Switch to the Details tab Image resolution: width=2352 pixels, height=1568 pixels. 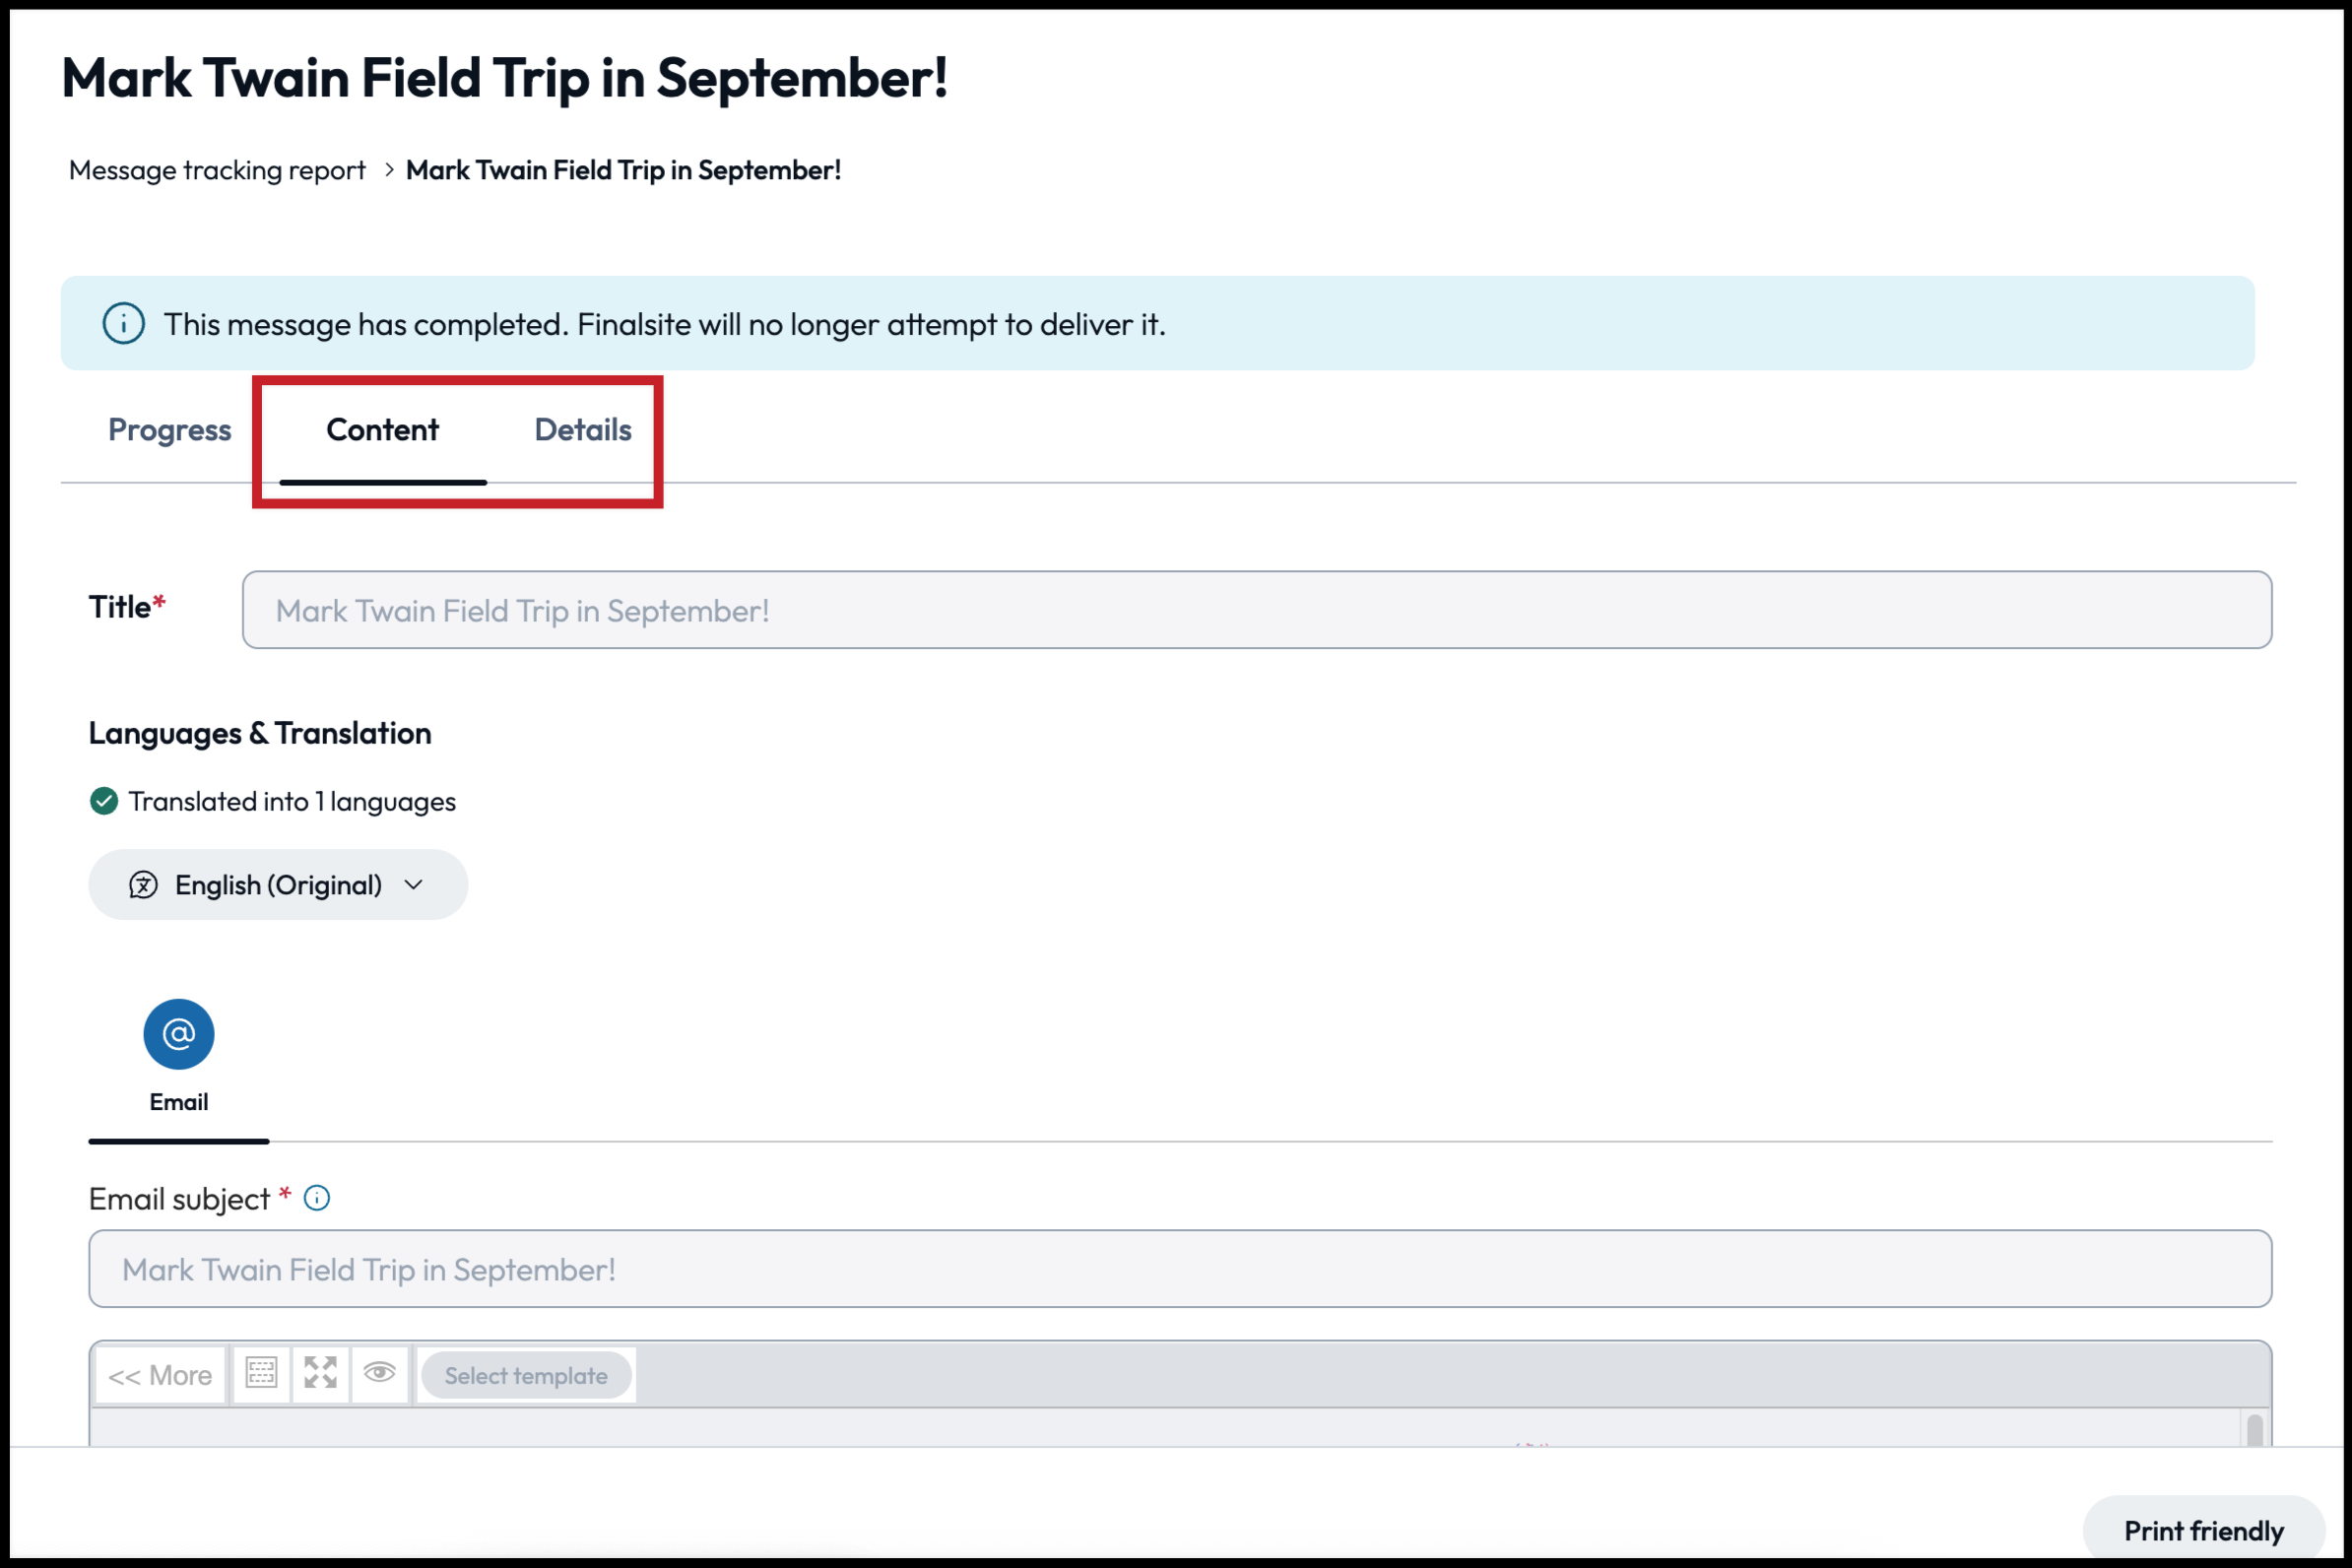[x=583, y=430]
